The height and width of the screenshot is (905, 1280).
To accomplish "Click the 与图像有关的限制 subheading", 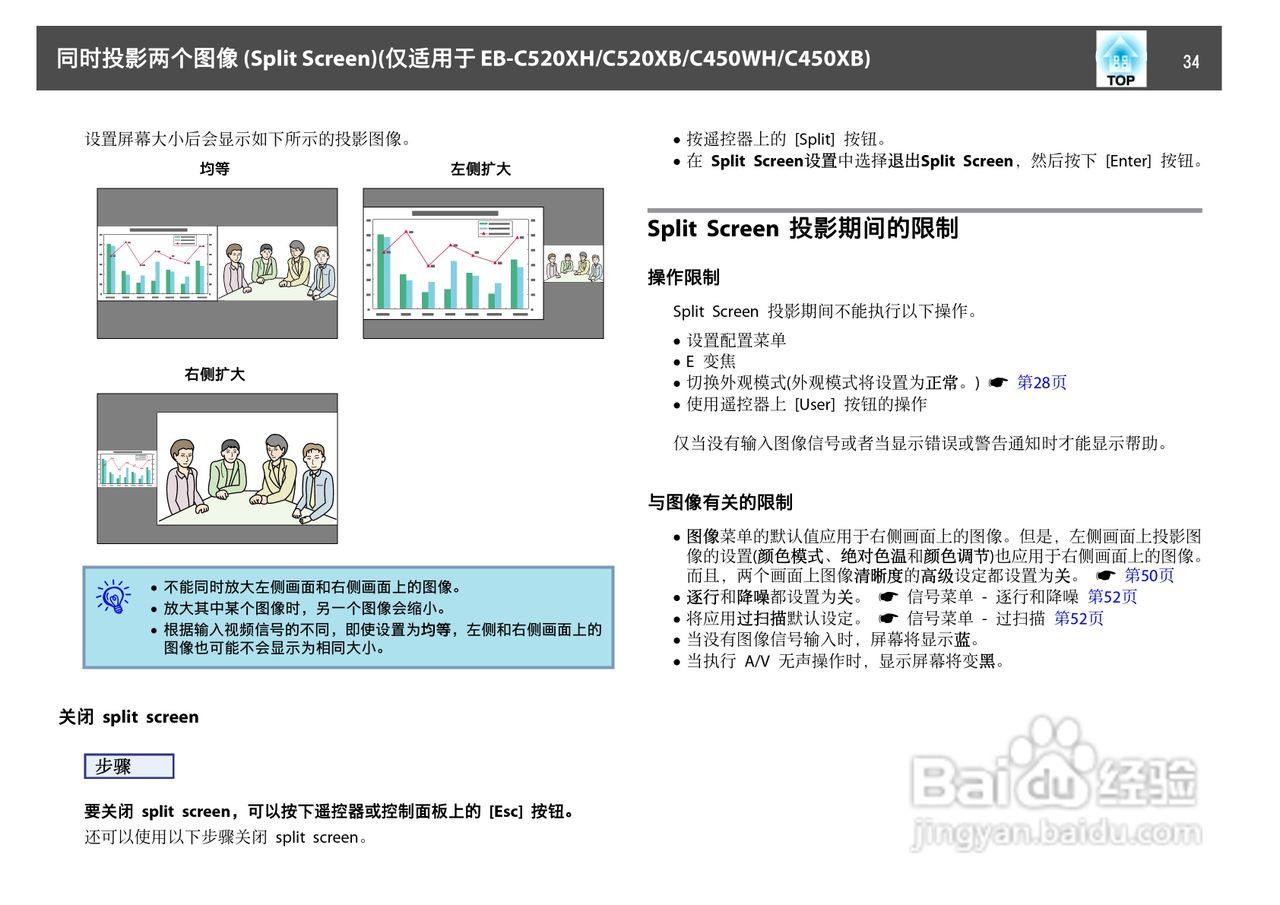I will [720, 502].
